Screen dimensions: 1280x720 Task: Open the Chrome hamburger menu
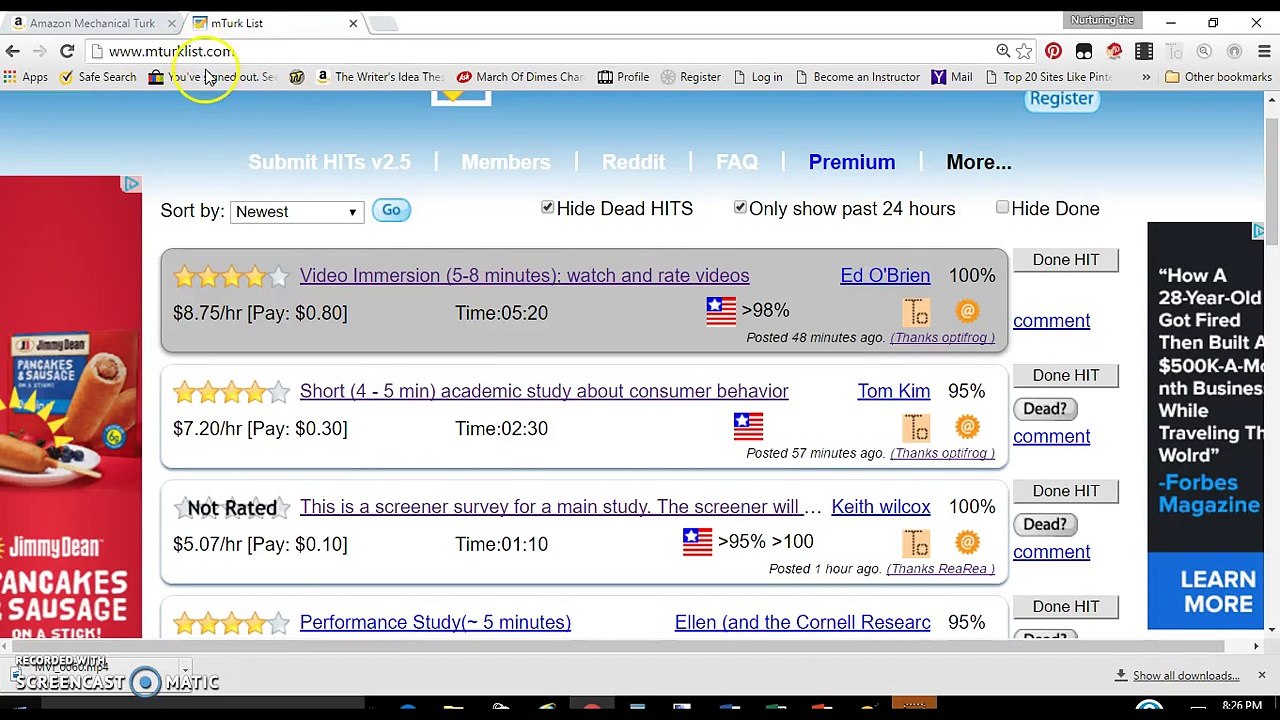tap(1264, 51)
